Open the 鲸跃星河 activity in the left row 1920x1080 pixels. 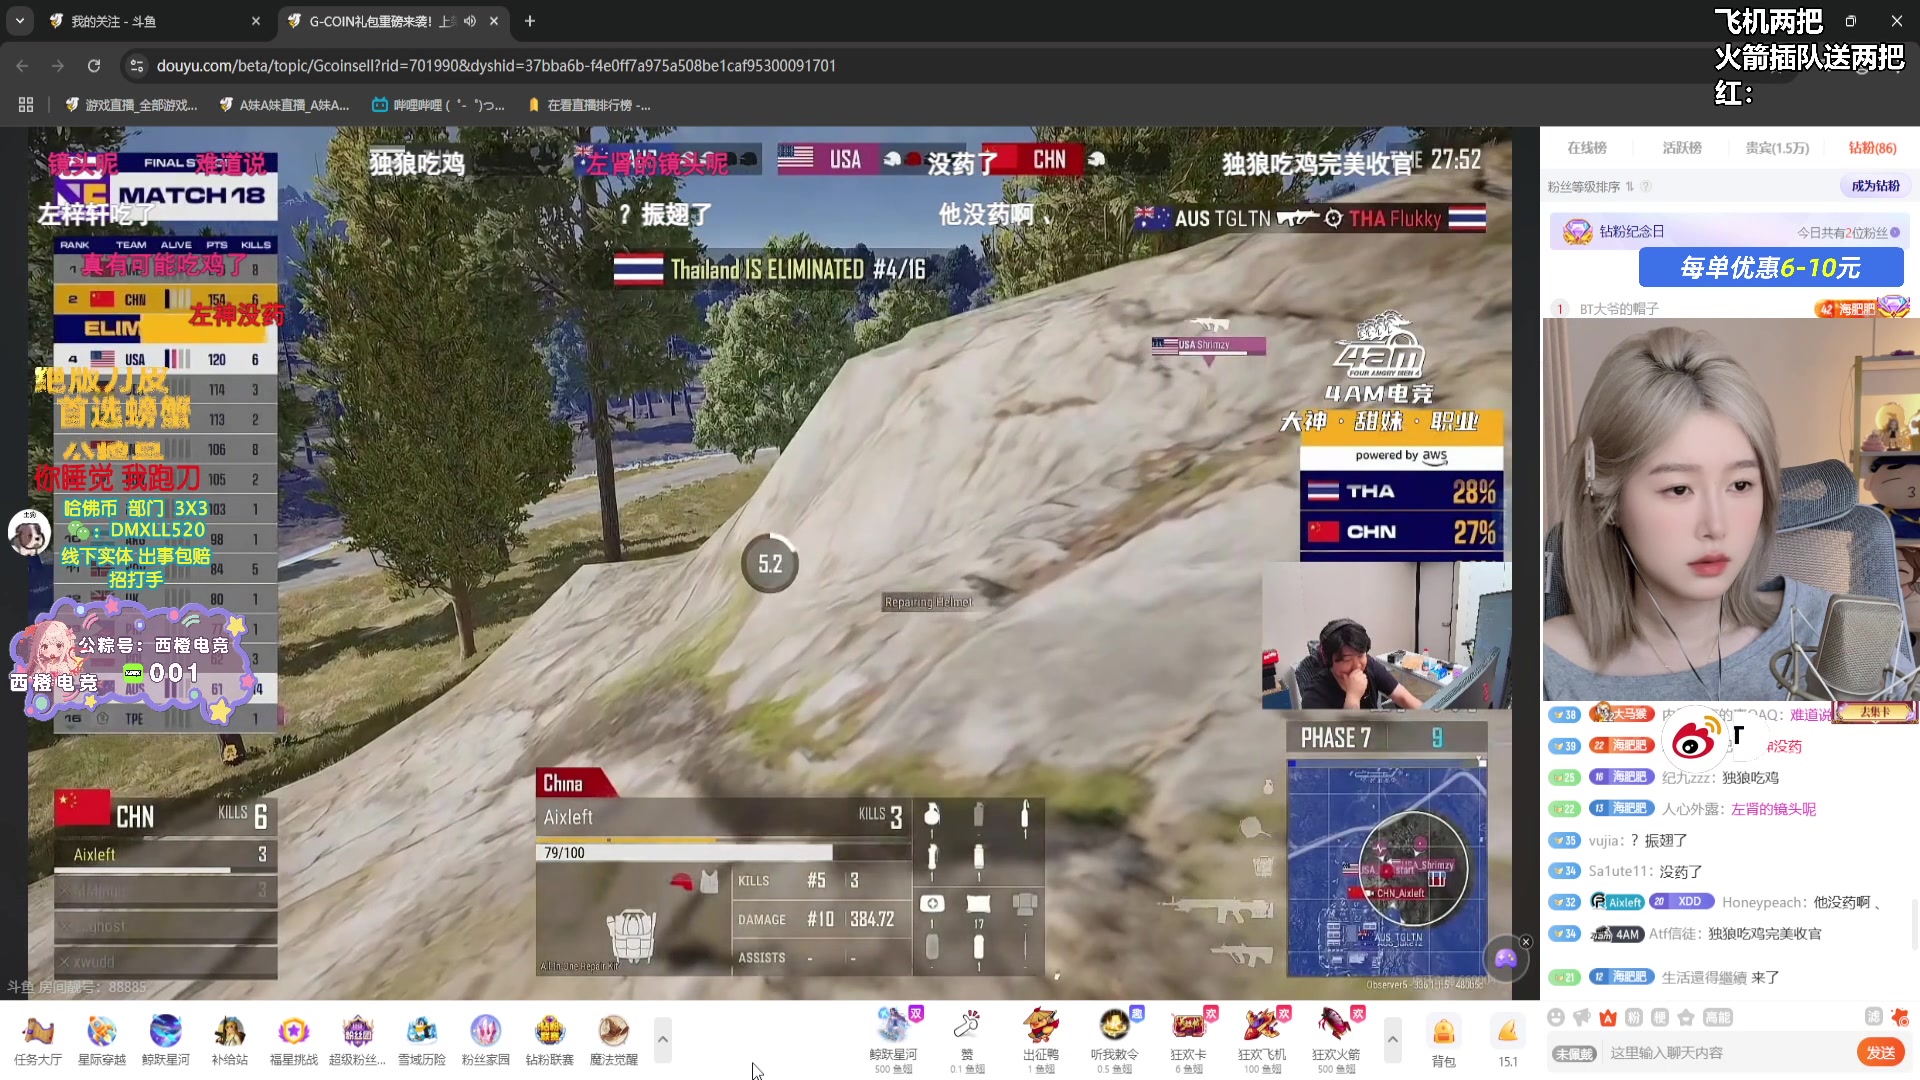click(166, 1040)
